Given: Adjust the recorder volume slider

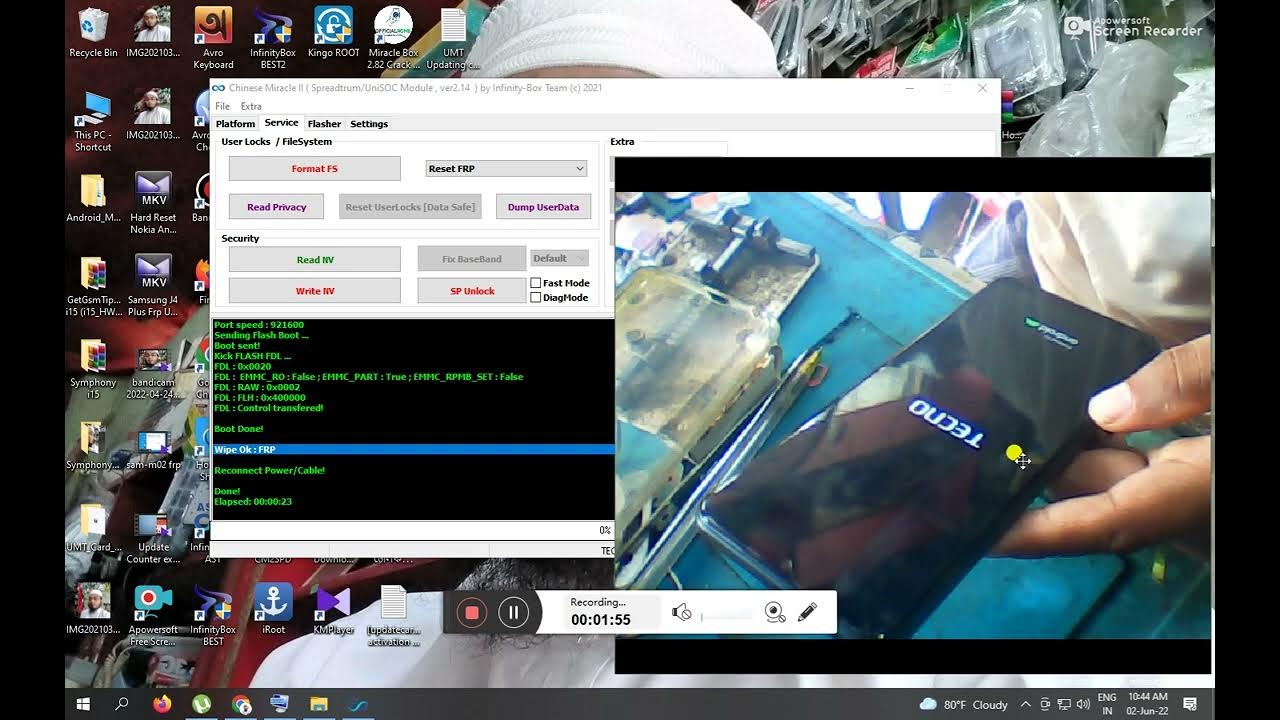Looking at the screenshot, I should click(x=727, y=617).
